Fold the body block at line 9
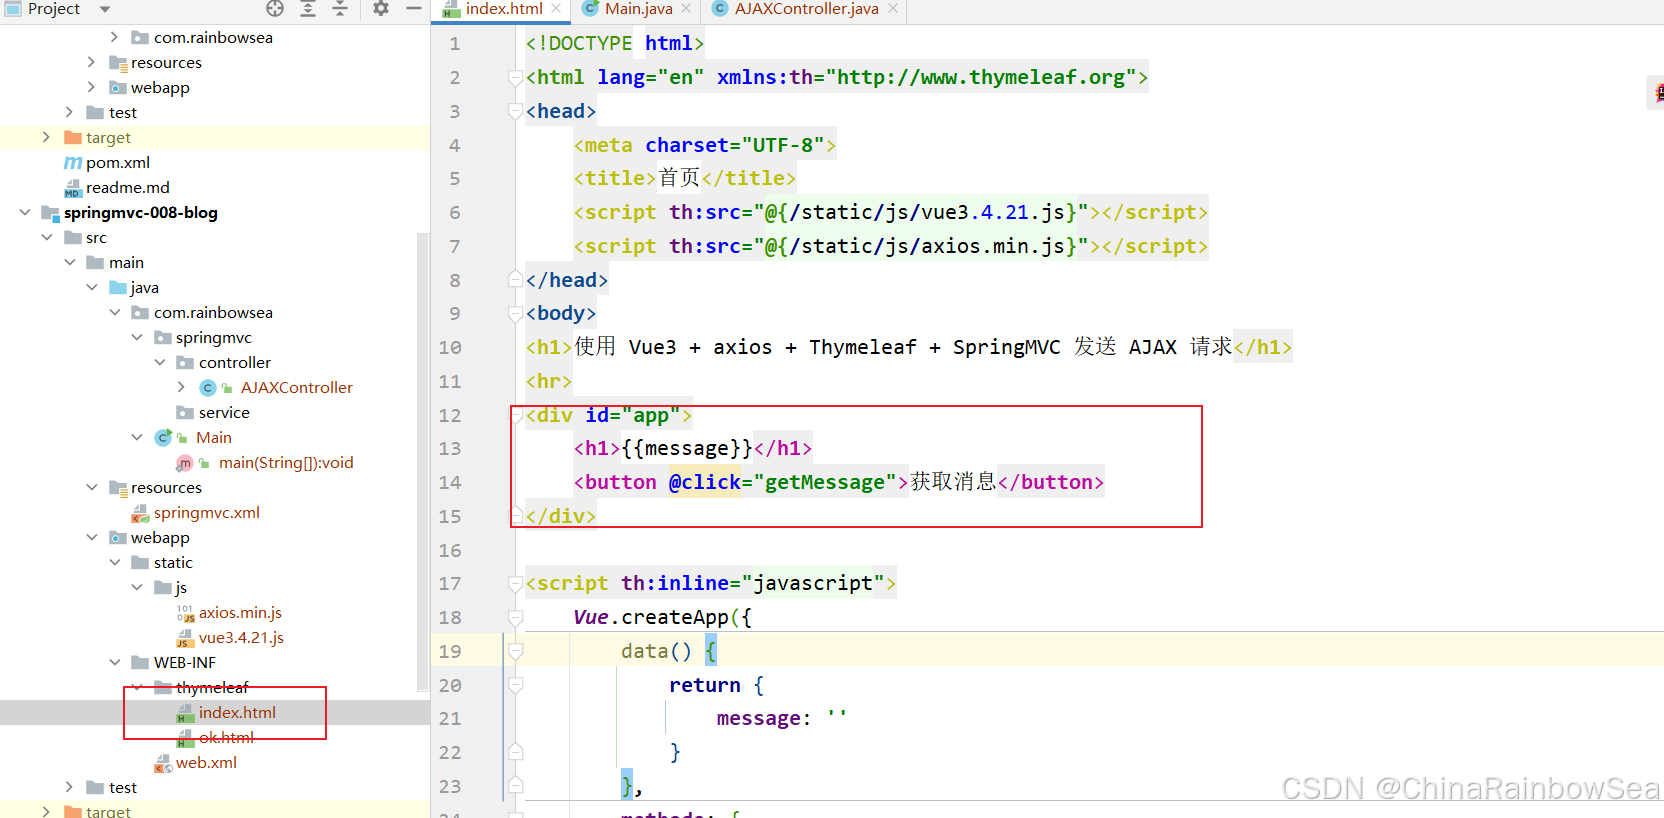 pos(515,313)
